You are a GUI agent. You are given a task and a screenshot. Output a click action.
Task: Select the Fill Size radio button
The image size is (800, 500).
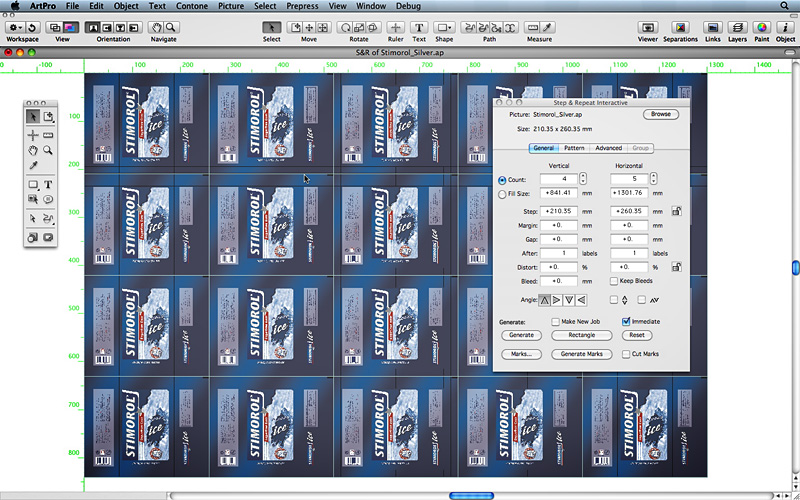pos(502,195)
